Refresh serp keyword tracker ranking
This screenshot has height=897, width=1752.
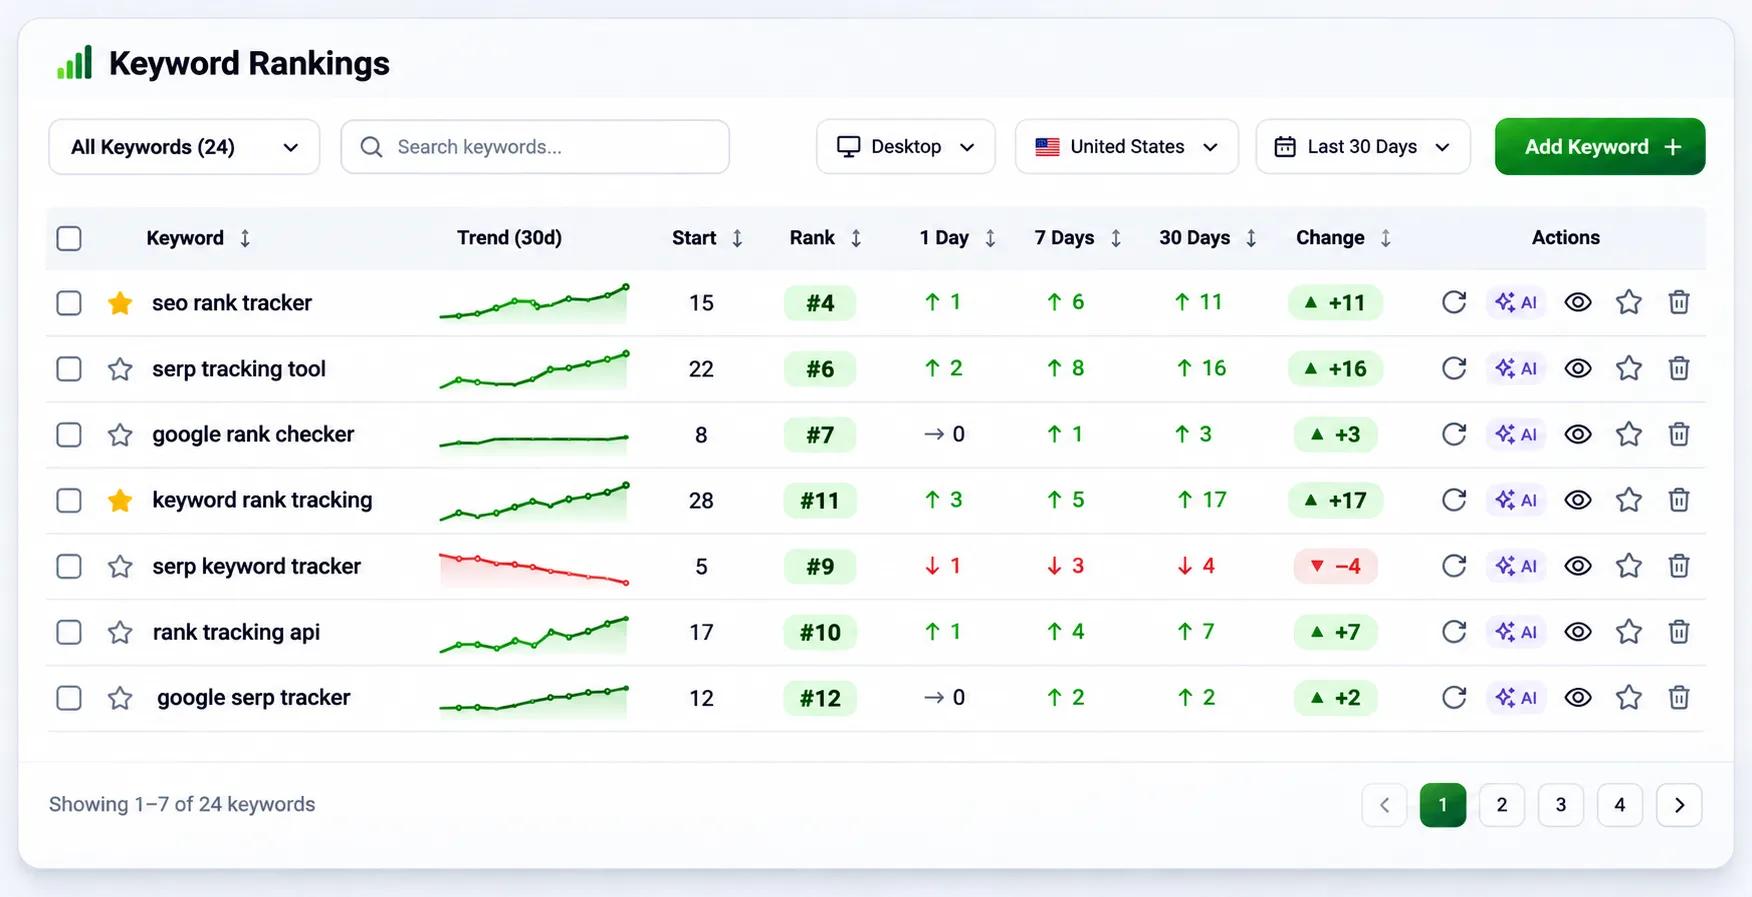pyautogui.click(x=1454, y=566)
